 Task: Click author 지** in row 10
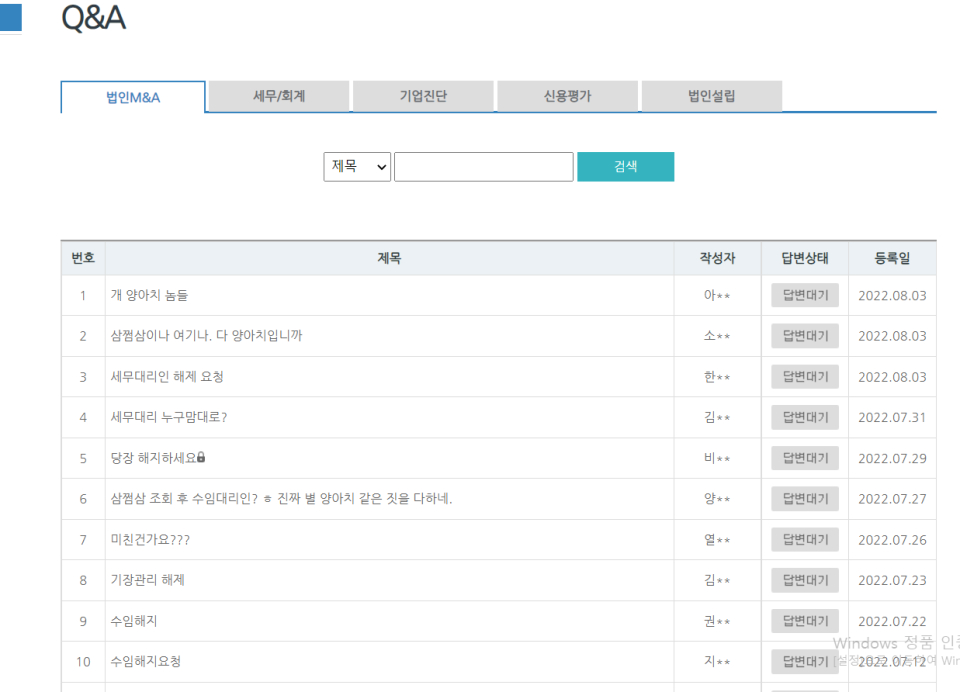click(x=717, y=661)
